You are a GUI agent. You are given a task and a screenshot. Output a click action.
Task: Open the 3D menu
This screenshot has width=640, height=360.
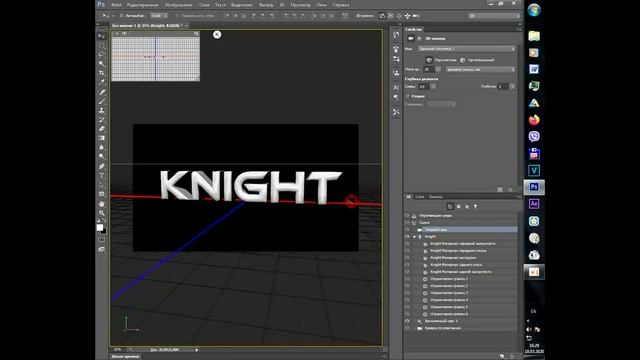pos(282,5)
